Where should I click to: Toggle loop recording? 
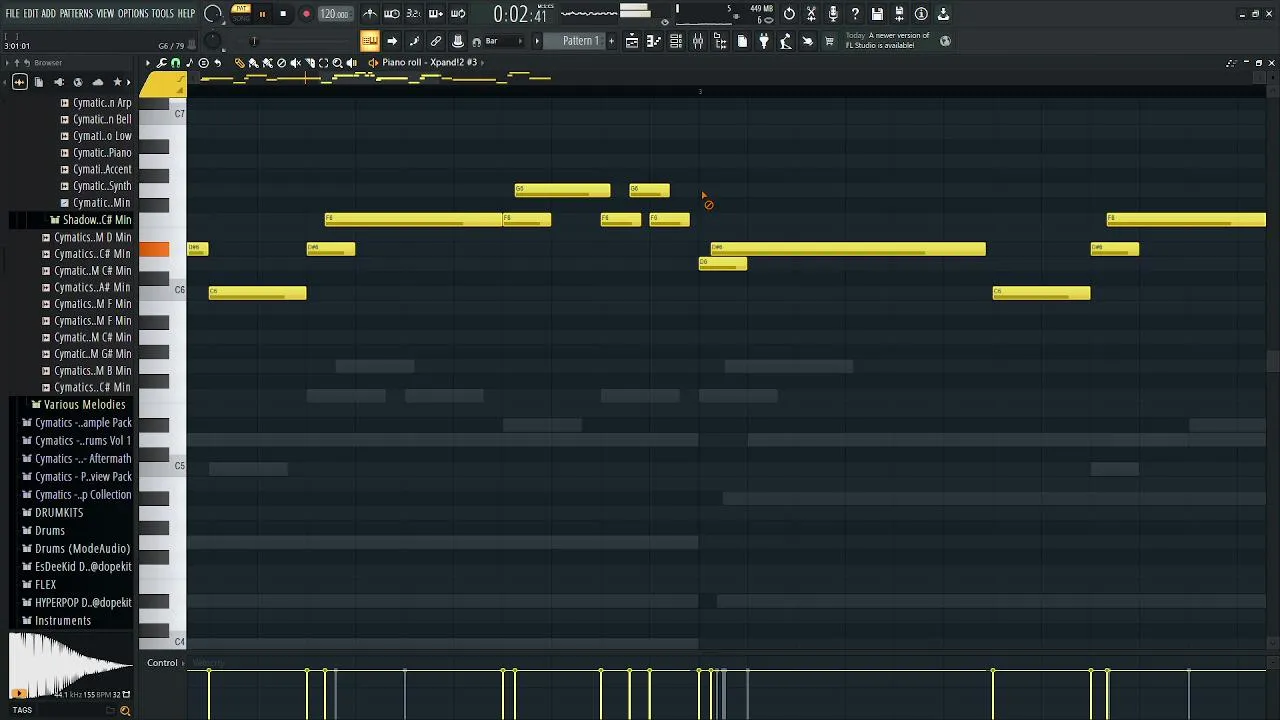tap(458, 14)
